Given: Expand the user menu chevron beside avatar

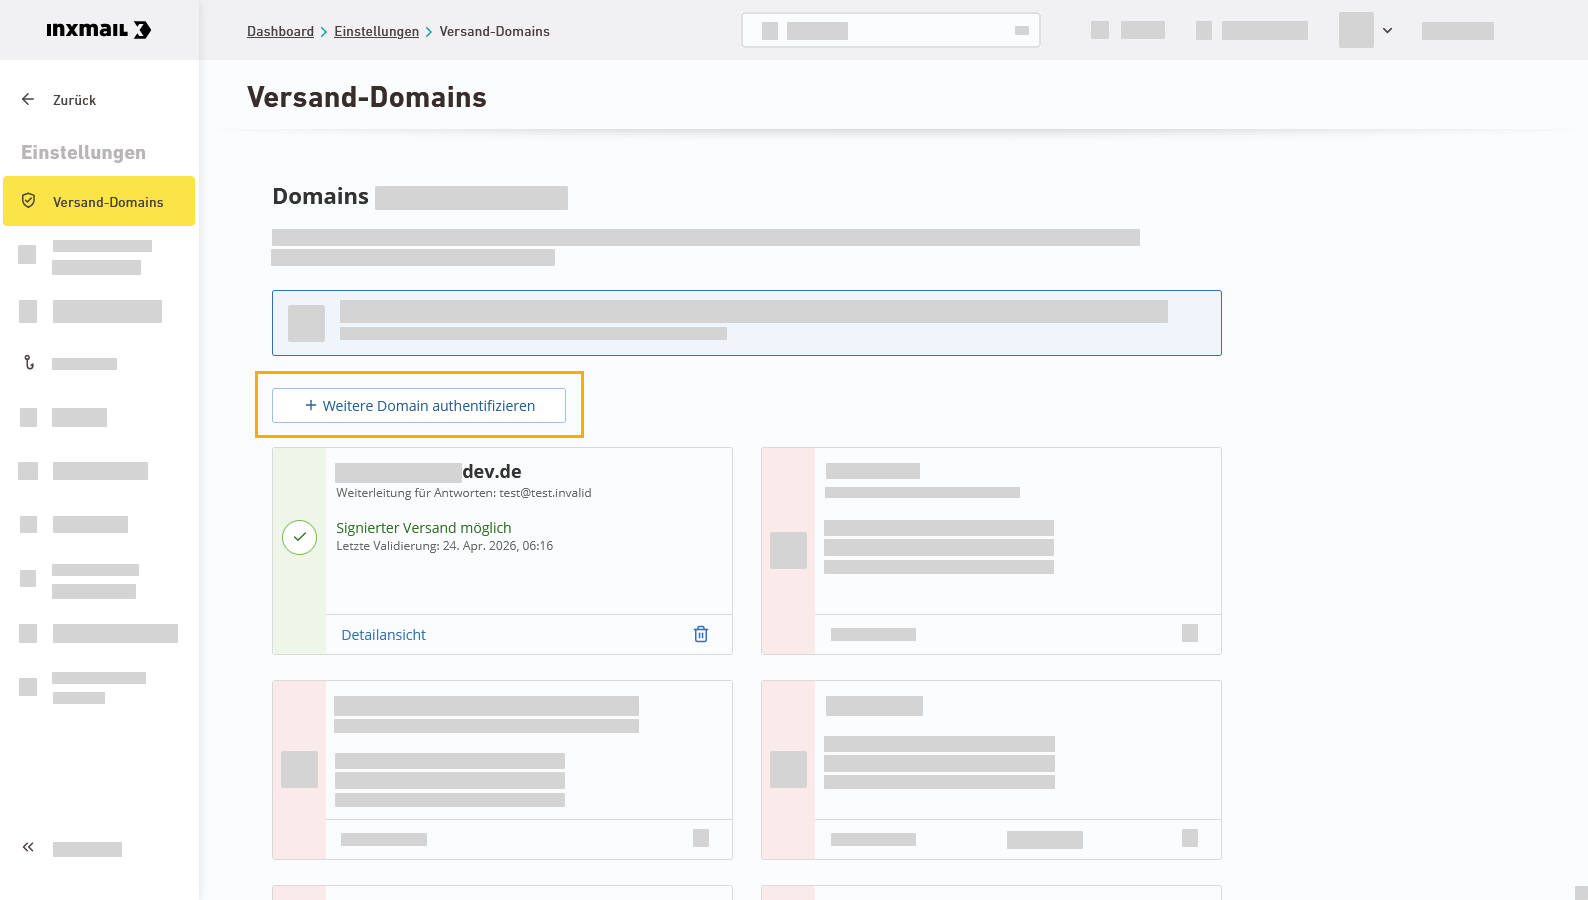Looking at the screenshot, I should point(1387,30).
